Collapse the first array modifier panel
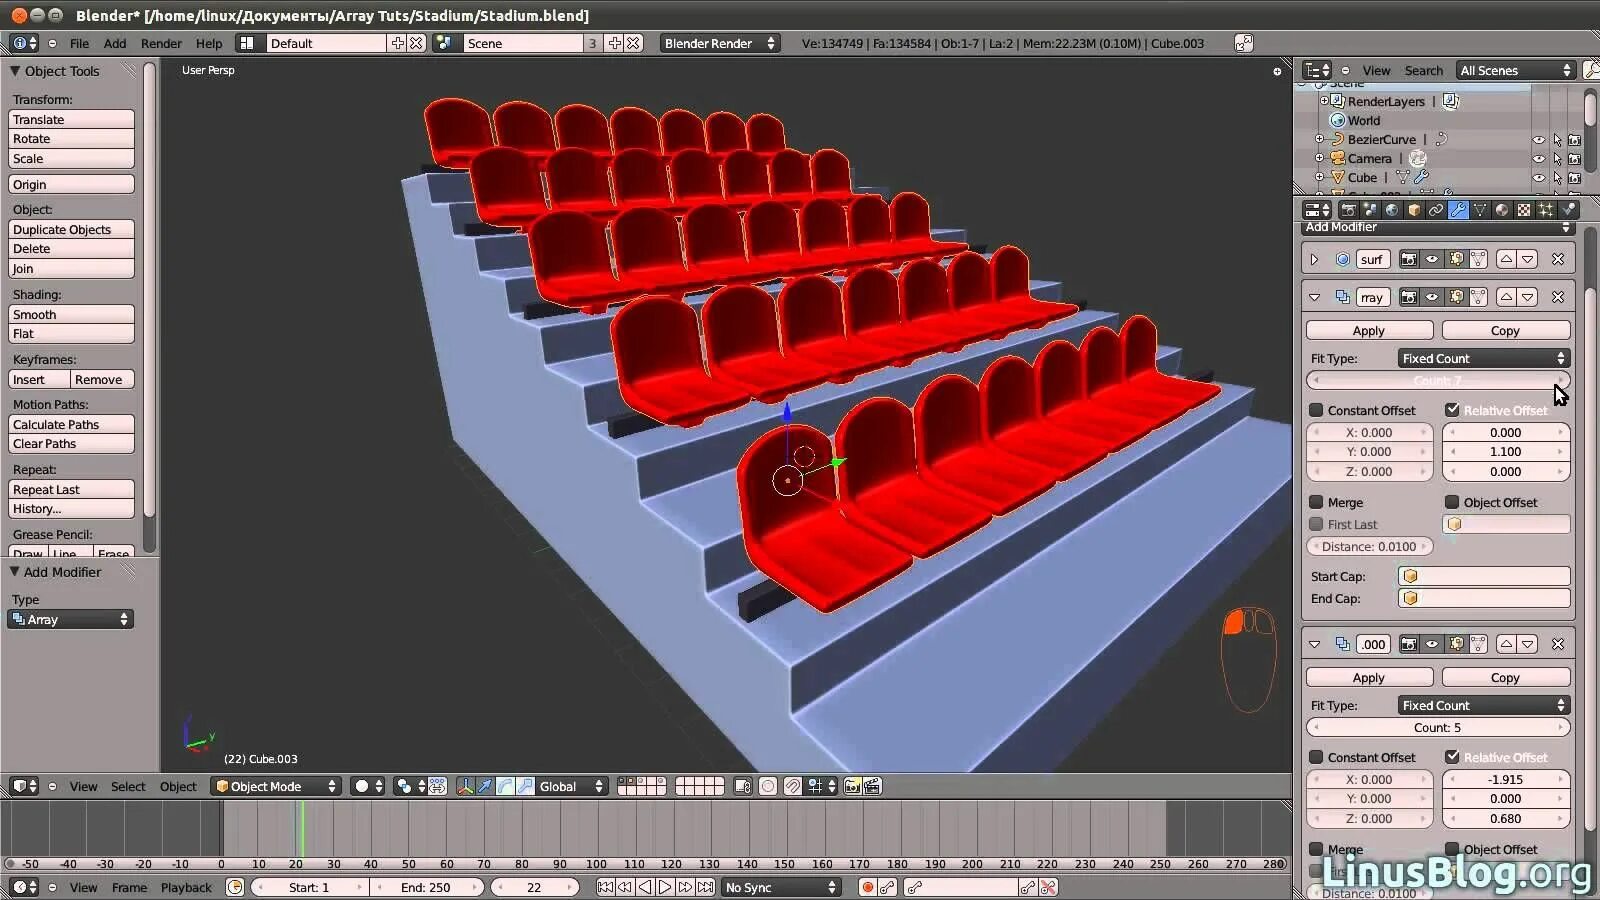The image size is (1600, 900). tap(1315, 297)
